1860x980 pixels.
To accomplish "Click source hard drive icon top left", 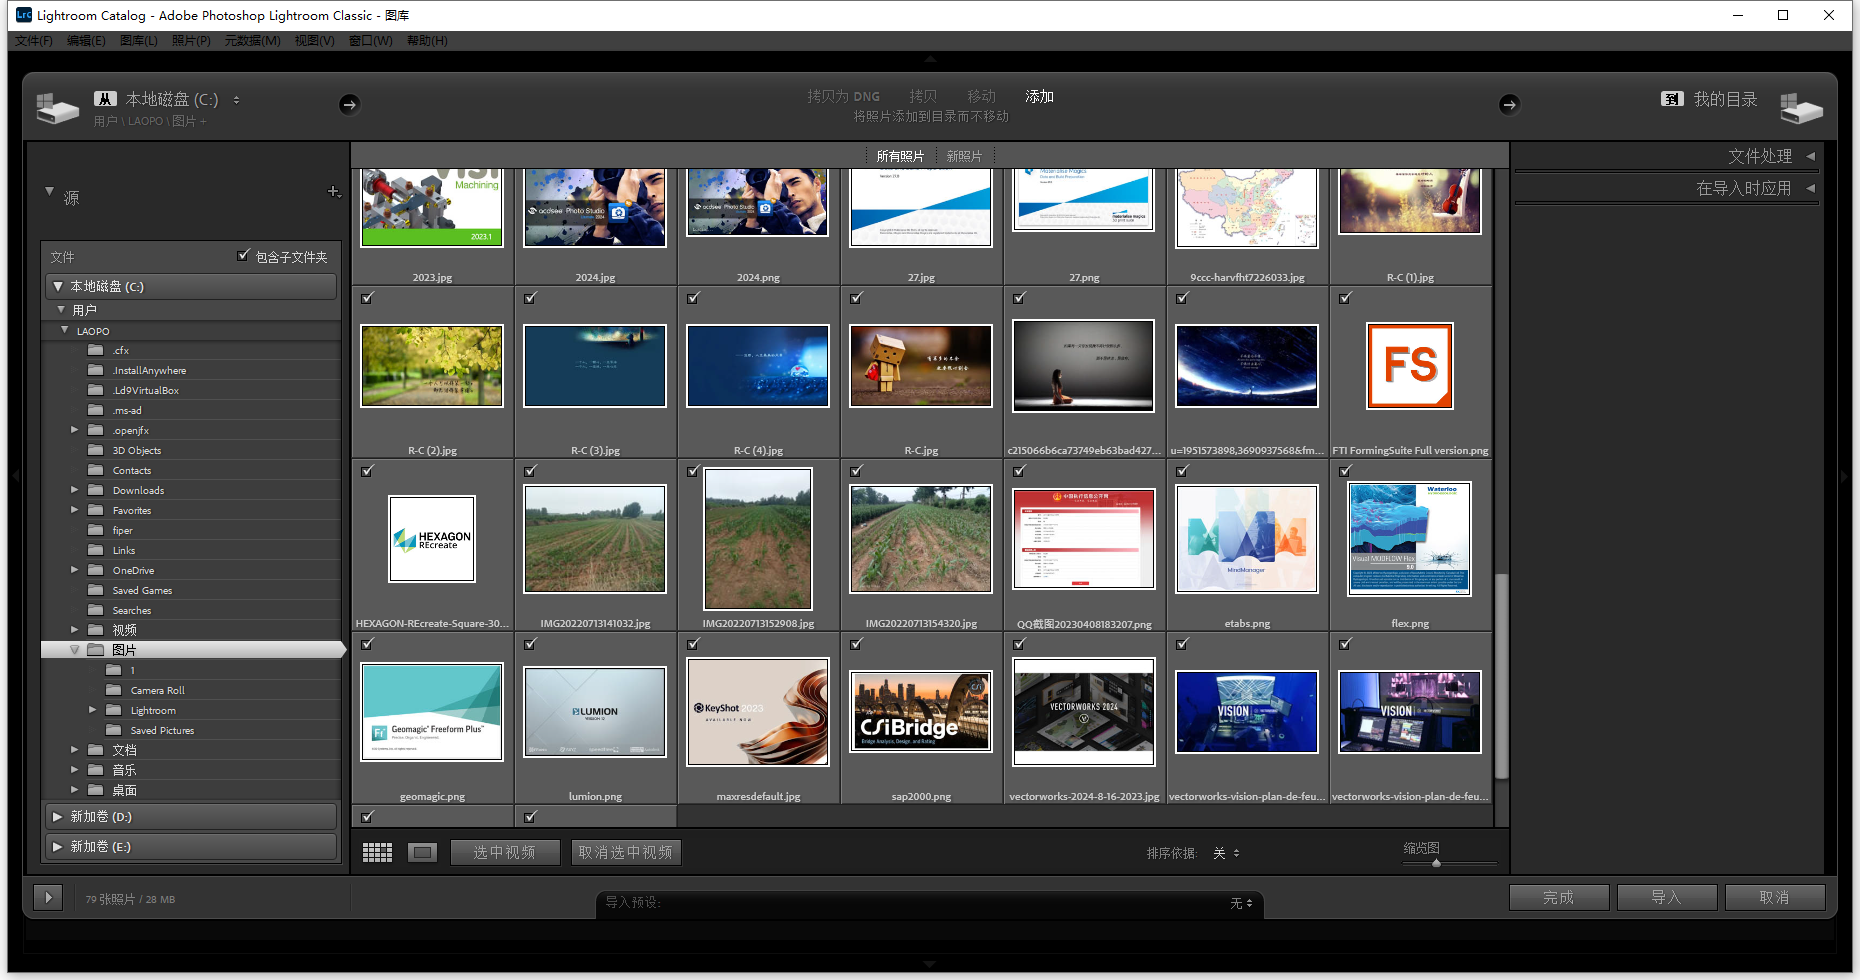I will pyautogui.click(x=57, y=108).
